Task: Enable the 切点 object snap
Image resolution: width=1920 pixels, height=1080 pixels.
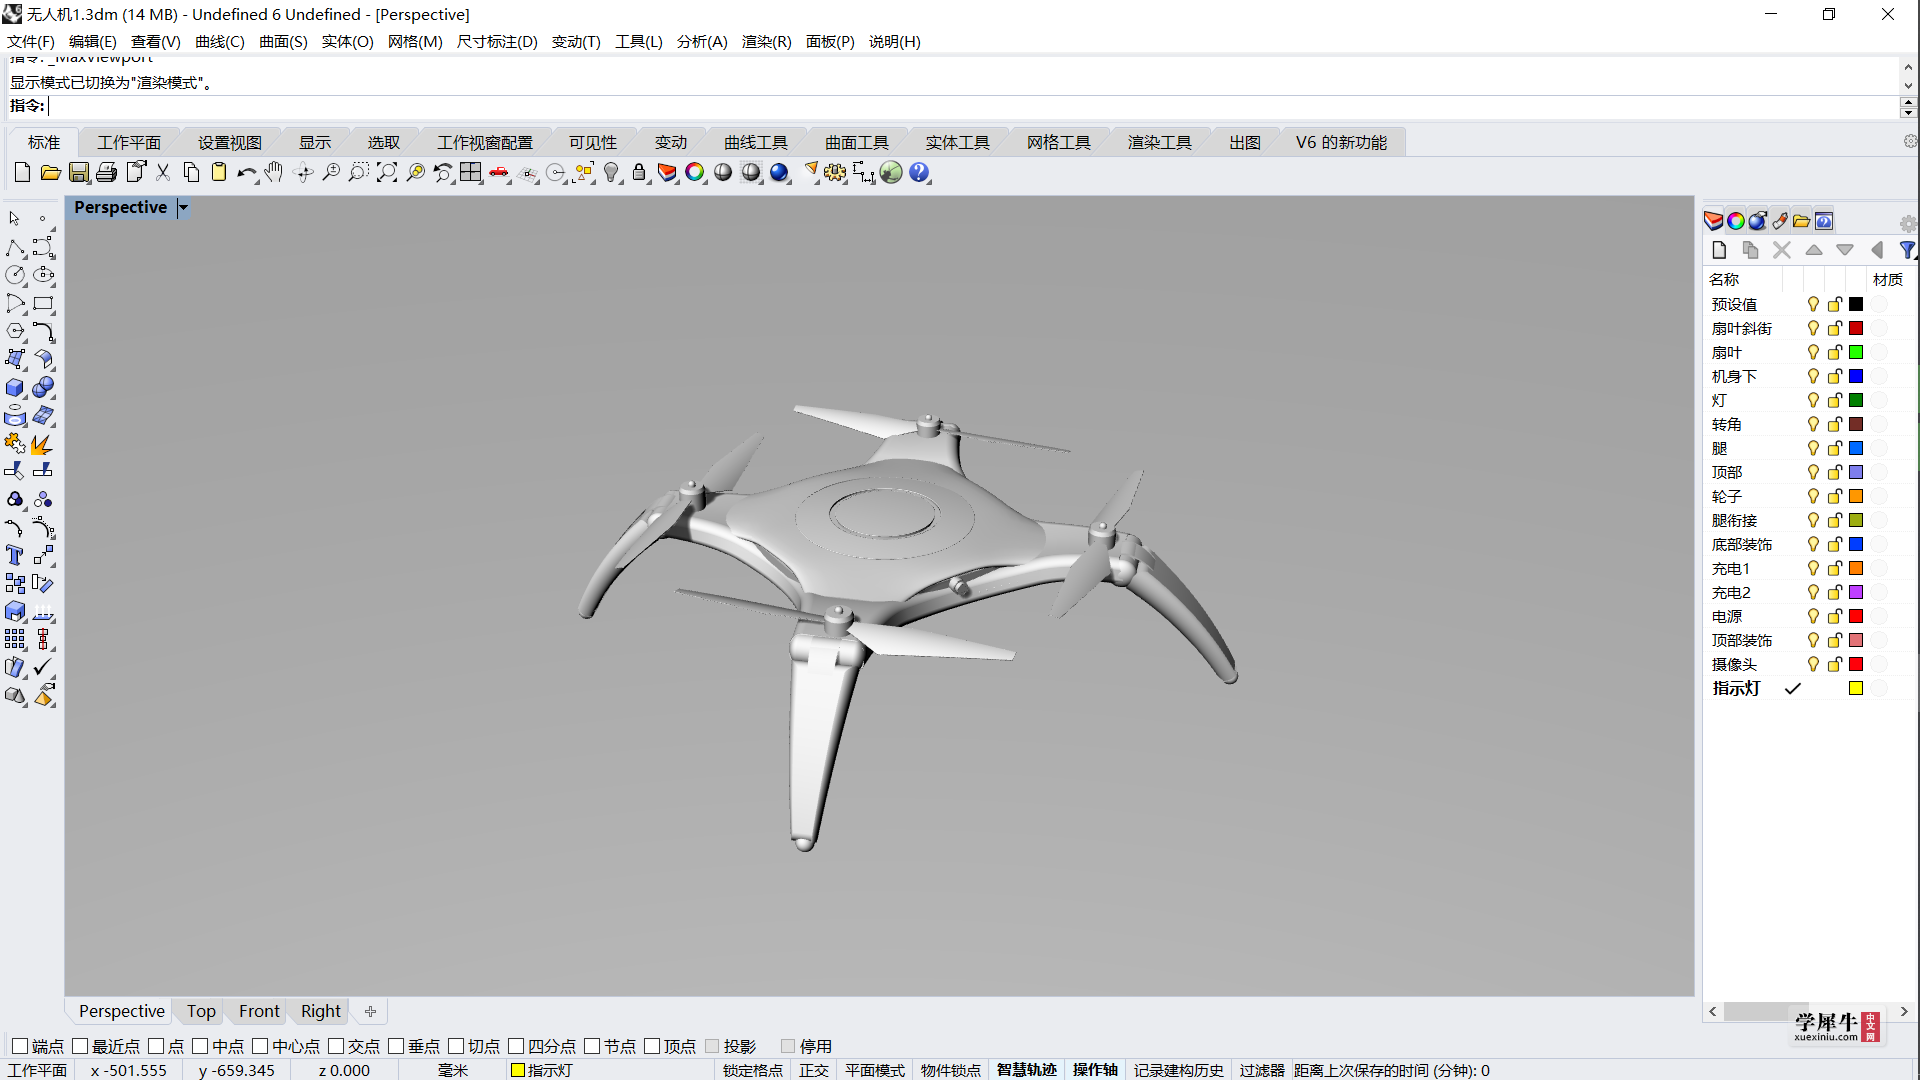Action: pos(456,1046)
